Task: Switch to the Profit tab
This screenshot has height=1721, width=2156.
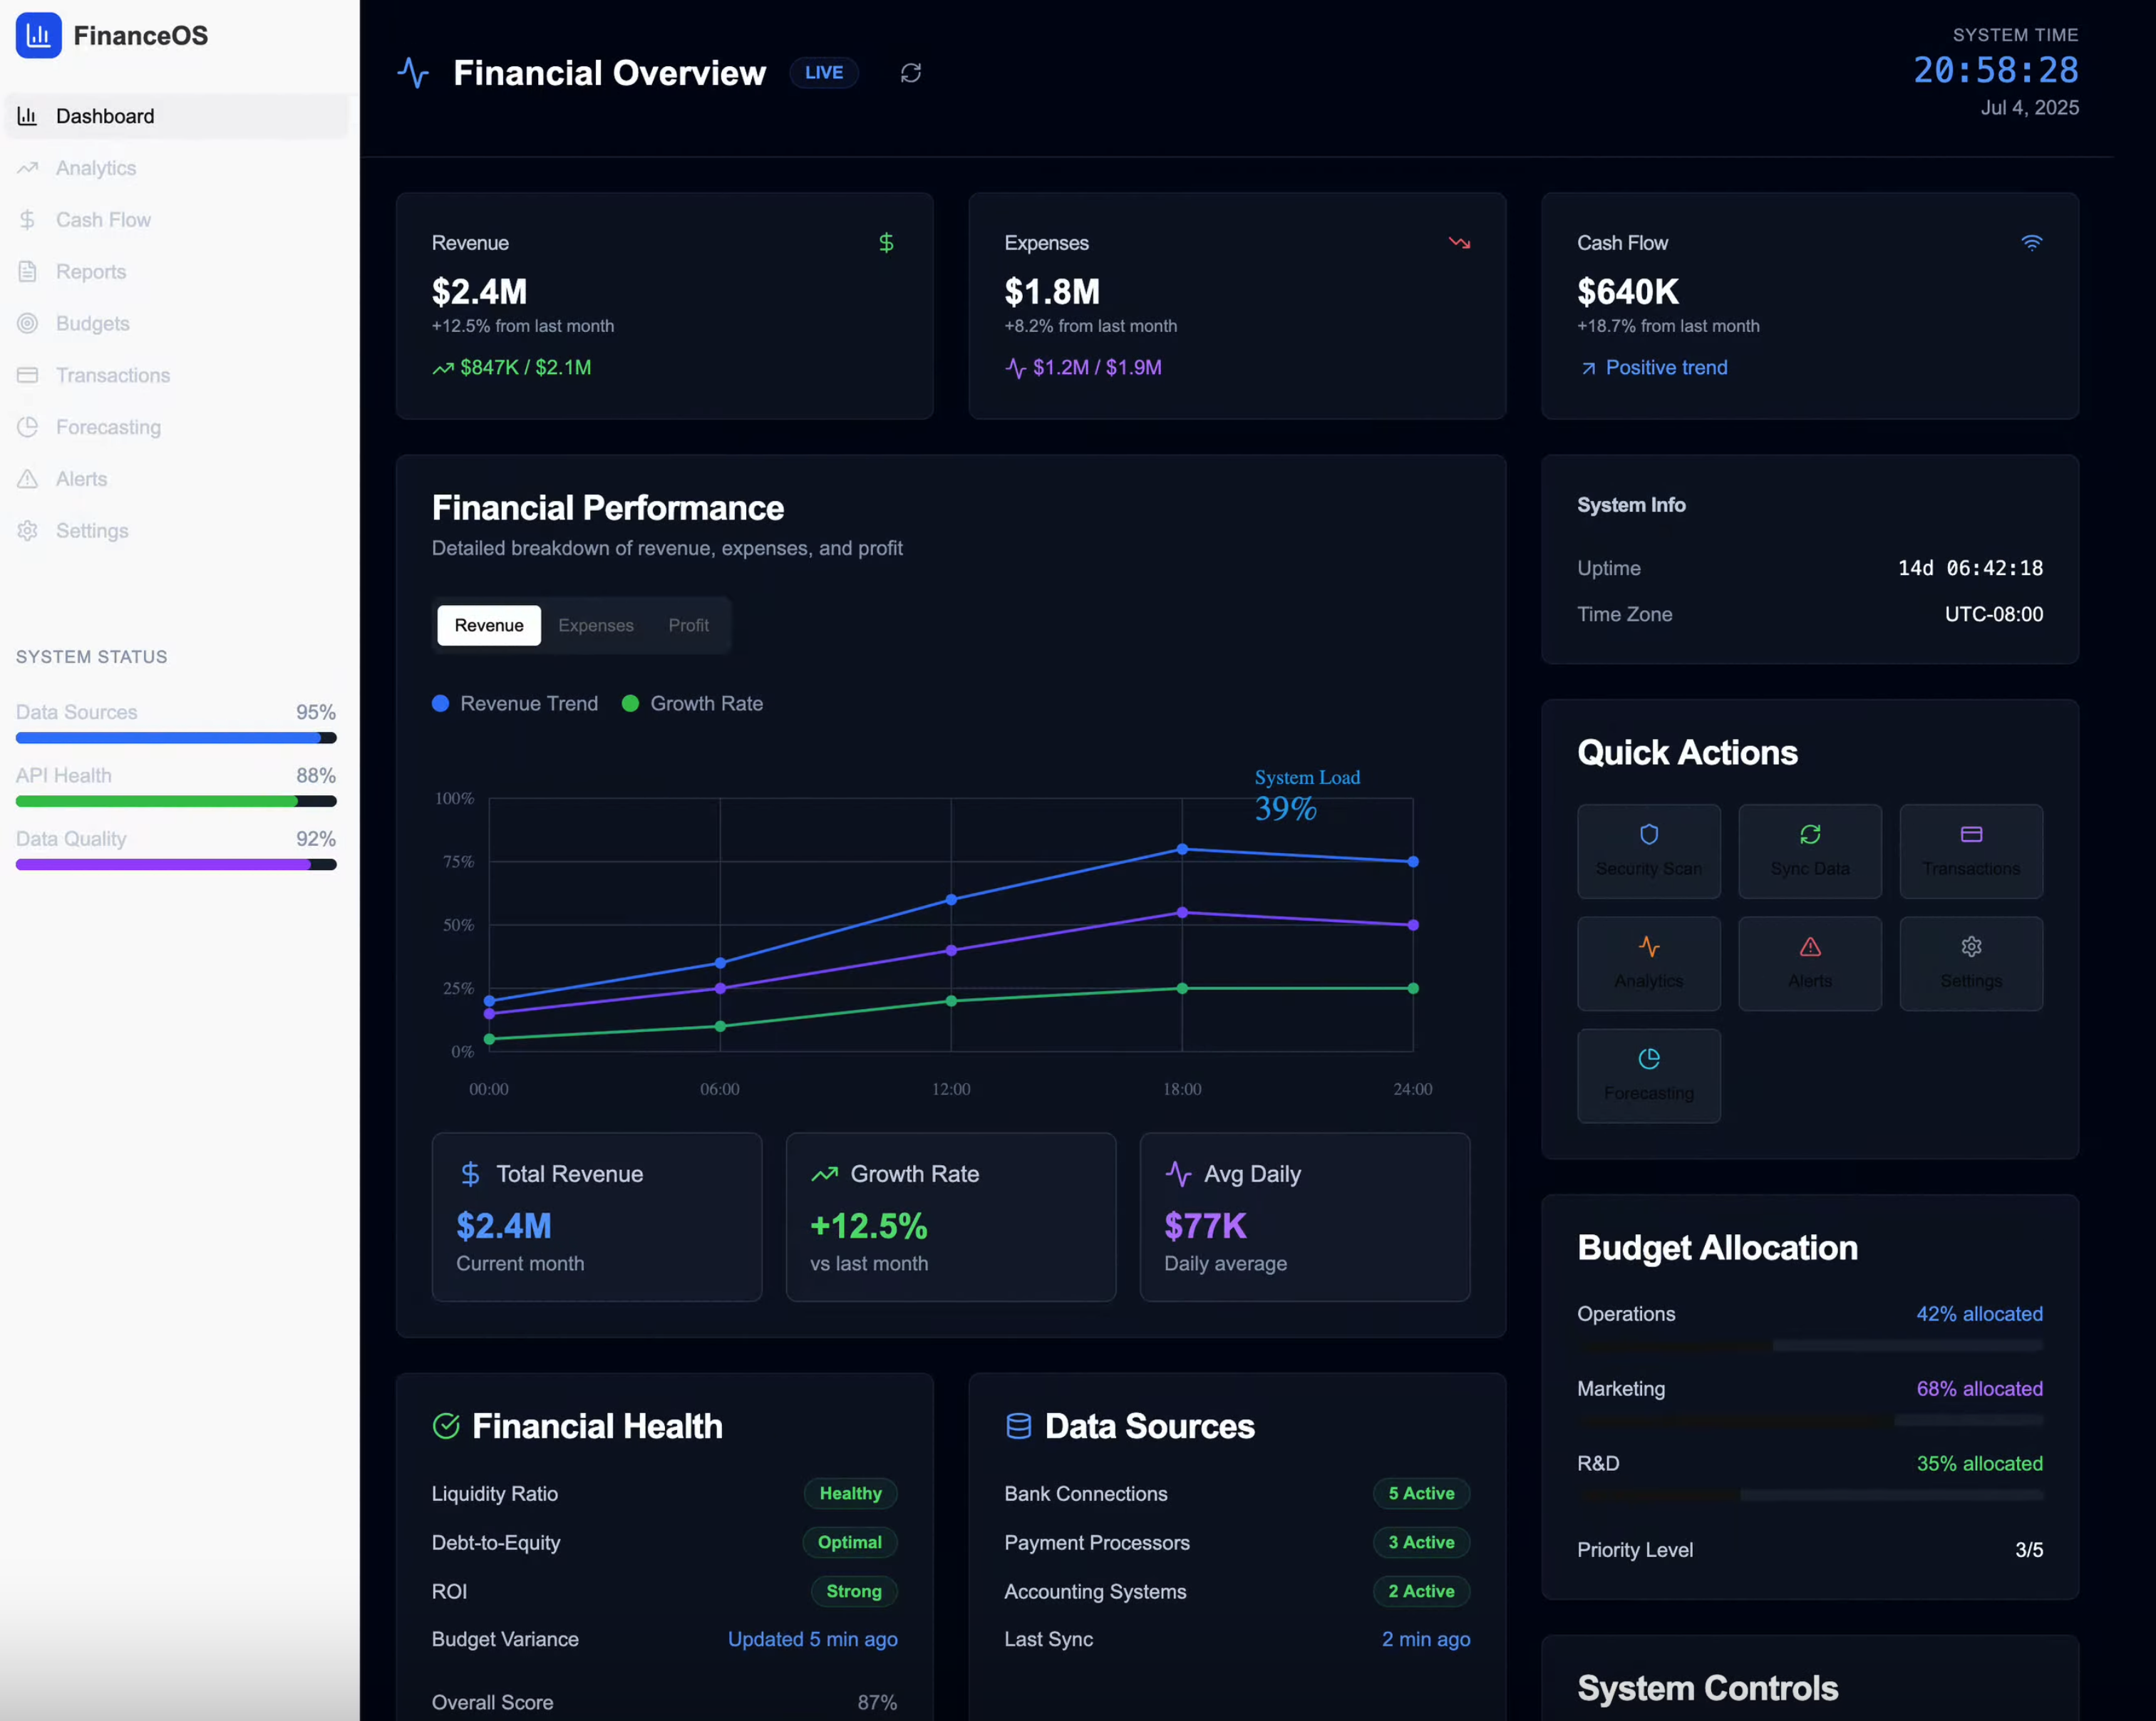Action: (688, 625)
